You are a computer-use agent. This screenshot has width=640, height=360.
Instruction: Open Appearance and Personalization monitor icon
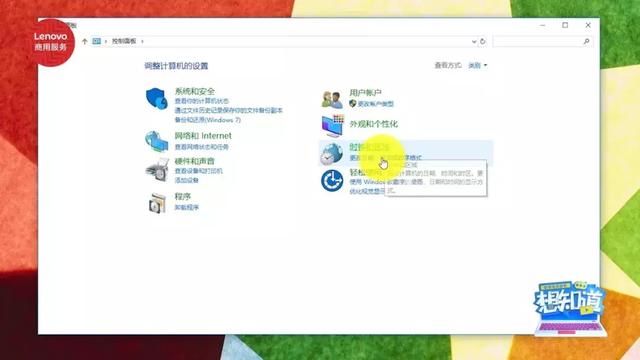coord(332,126)
